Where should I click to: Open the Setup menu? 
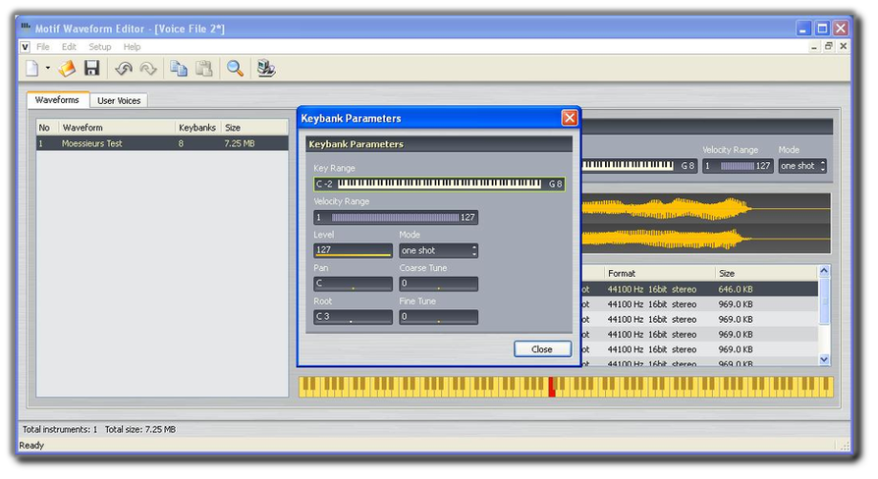(x=100, y=47)
